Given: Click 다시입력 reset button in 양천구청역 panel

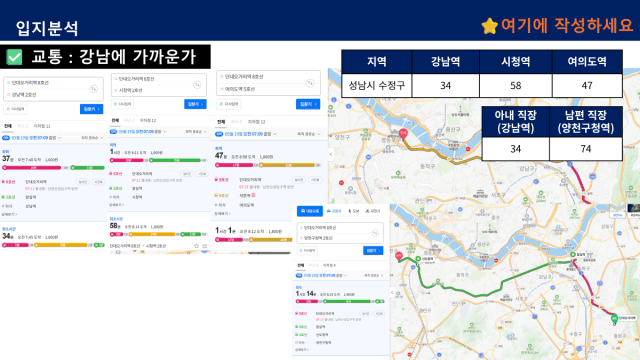Looking at the screenshot, I should tap(307, 250).
